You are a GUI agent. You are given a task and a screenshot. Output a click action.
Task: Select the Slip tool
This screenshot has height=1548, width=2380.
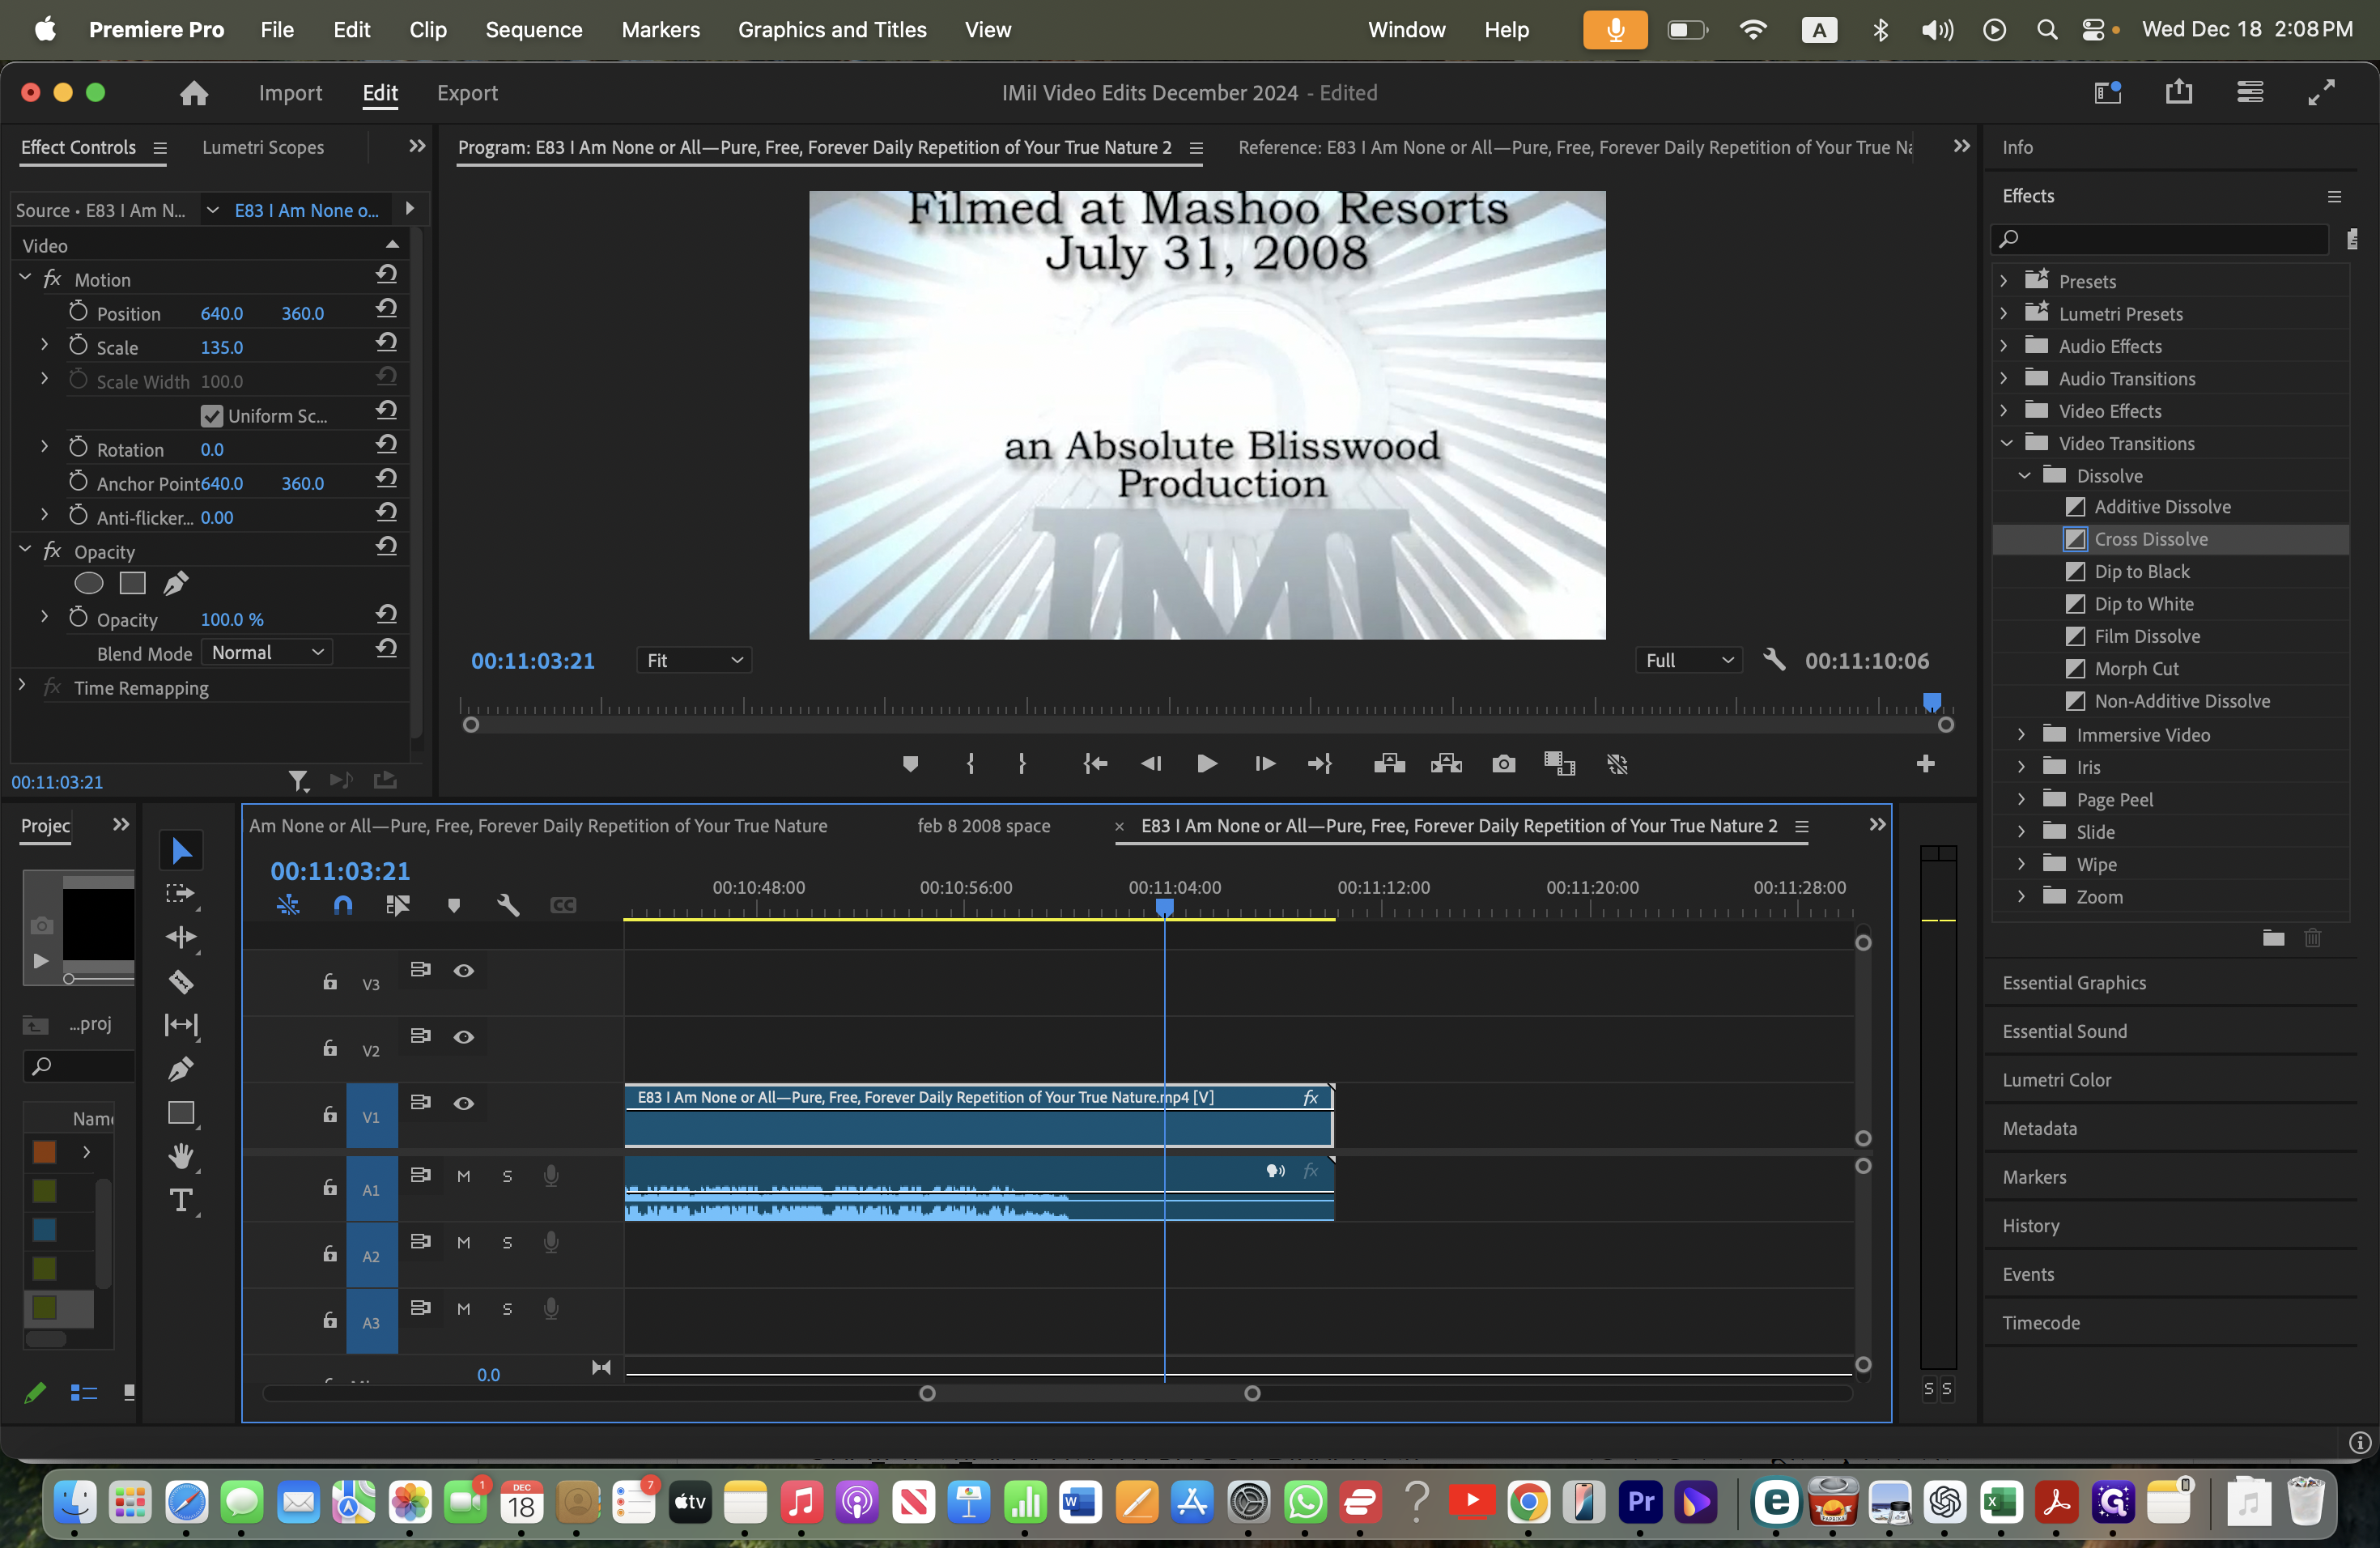tap(181, 1025)
